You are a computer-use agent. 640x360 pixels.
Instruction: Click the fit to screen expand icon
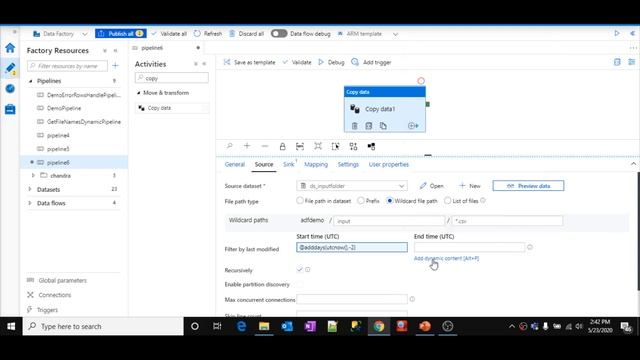[318, 146]
